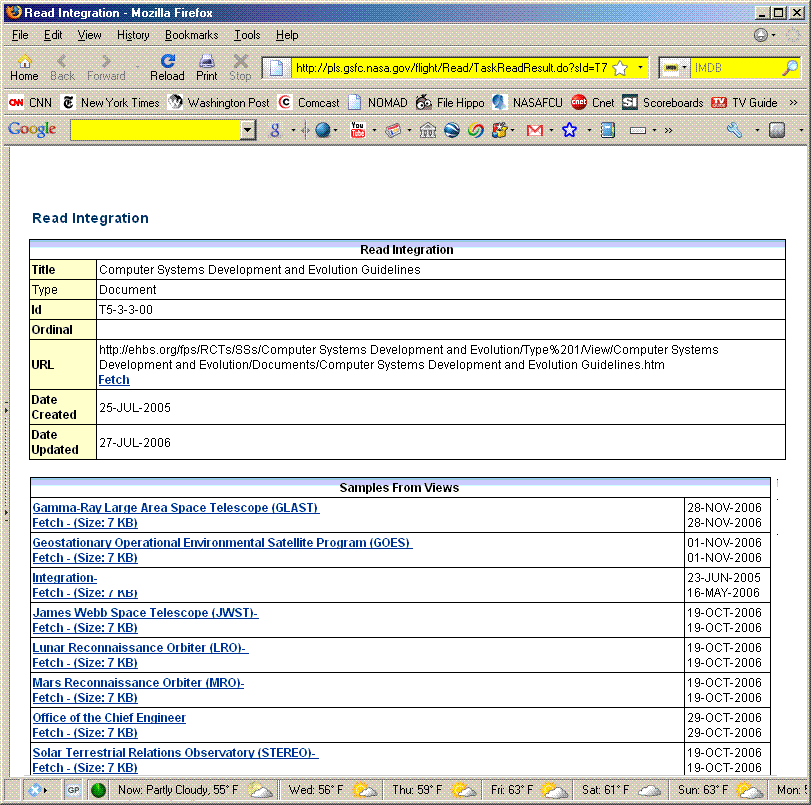Open the Comcast bookmark
Viewport: 811px width, 805px height.
[309, 102]
